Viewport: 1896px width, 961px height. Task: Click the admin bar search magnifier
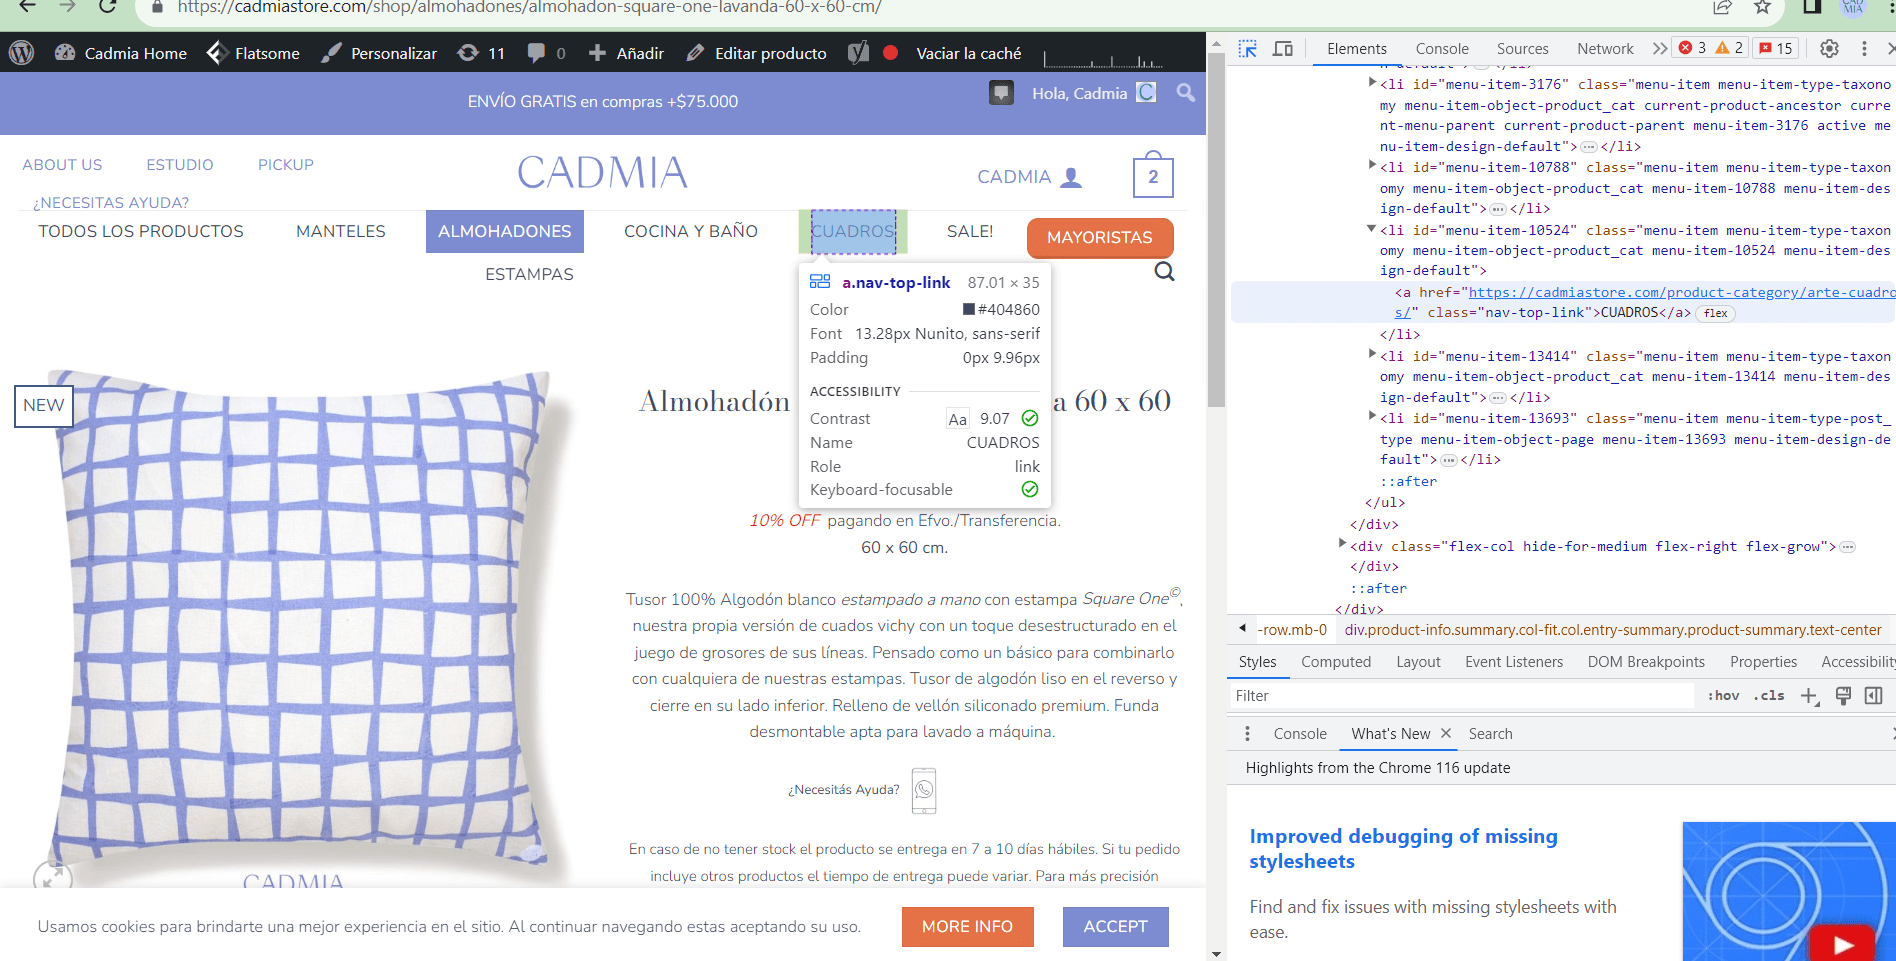(x=1185, y=93)
